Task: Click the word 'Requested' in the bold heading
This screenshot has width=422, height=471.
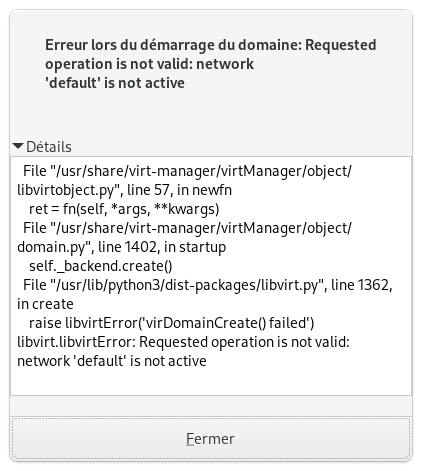Action: (341, 45)
